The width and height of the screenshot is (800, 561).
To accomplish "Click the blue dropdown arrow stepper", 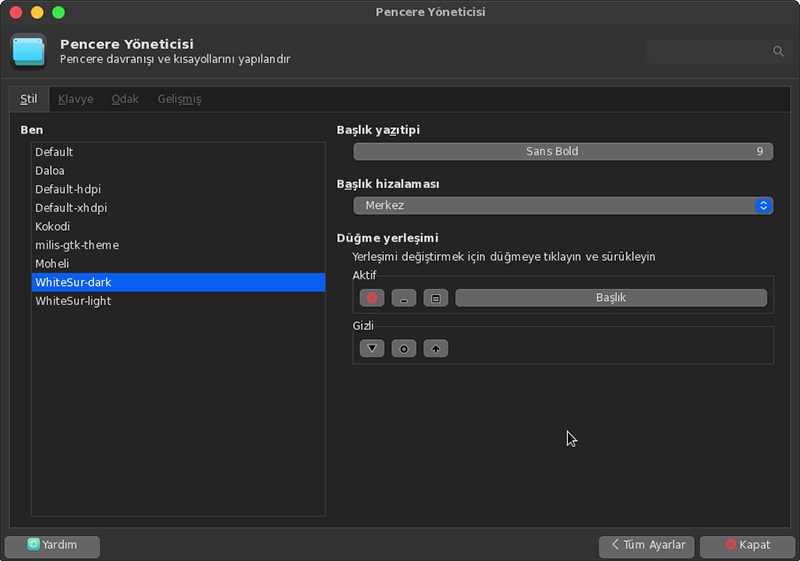I will tap(763, 206).
